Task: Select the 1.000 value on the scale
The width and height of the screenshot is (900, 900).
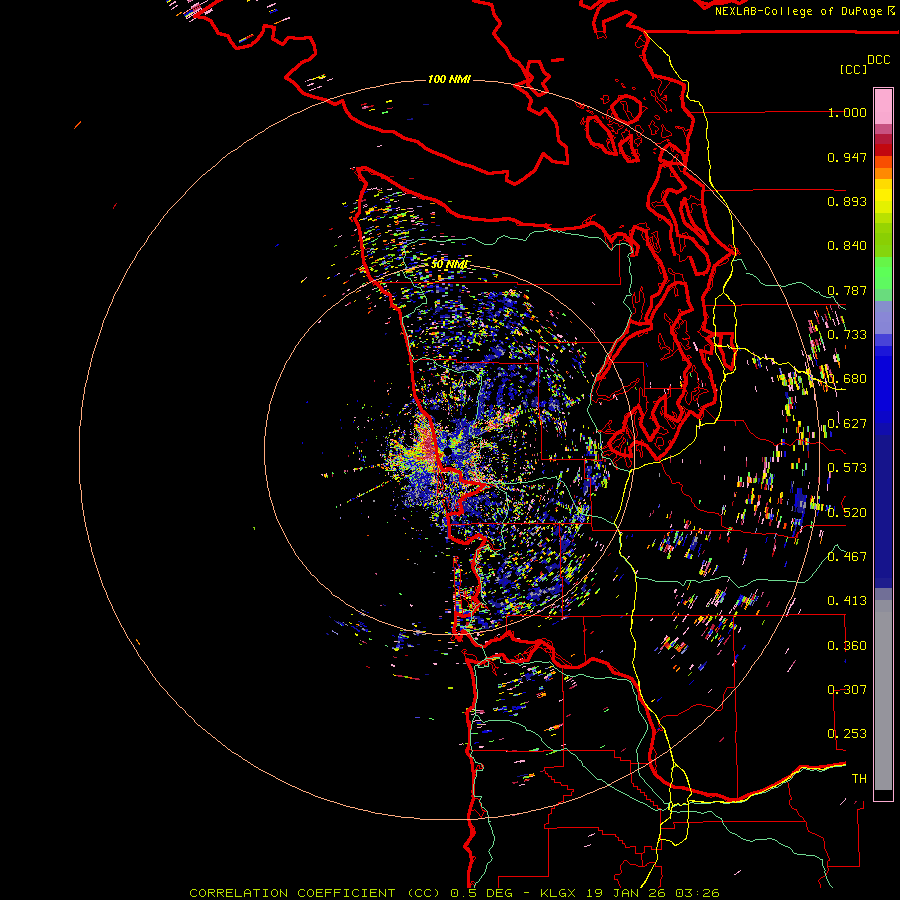Action: 847,112
